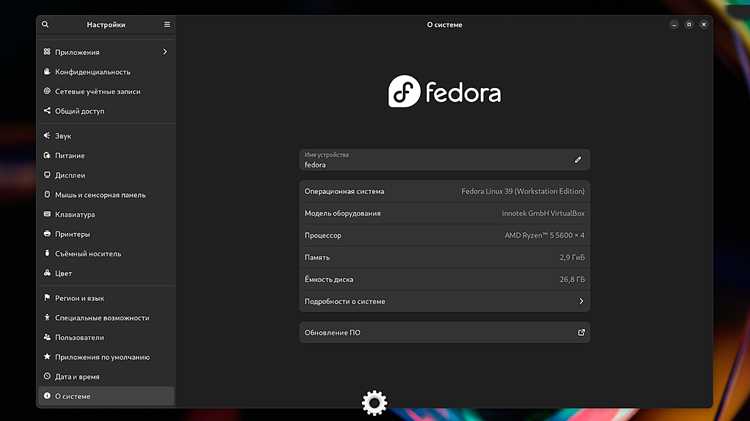Click the speaker icon beside Звук
750x421 pixels.
(x=47, y=135)
